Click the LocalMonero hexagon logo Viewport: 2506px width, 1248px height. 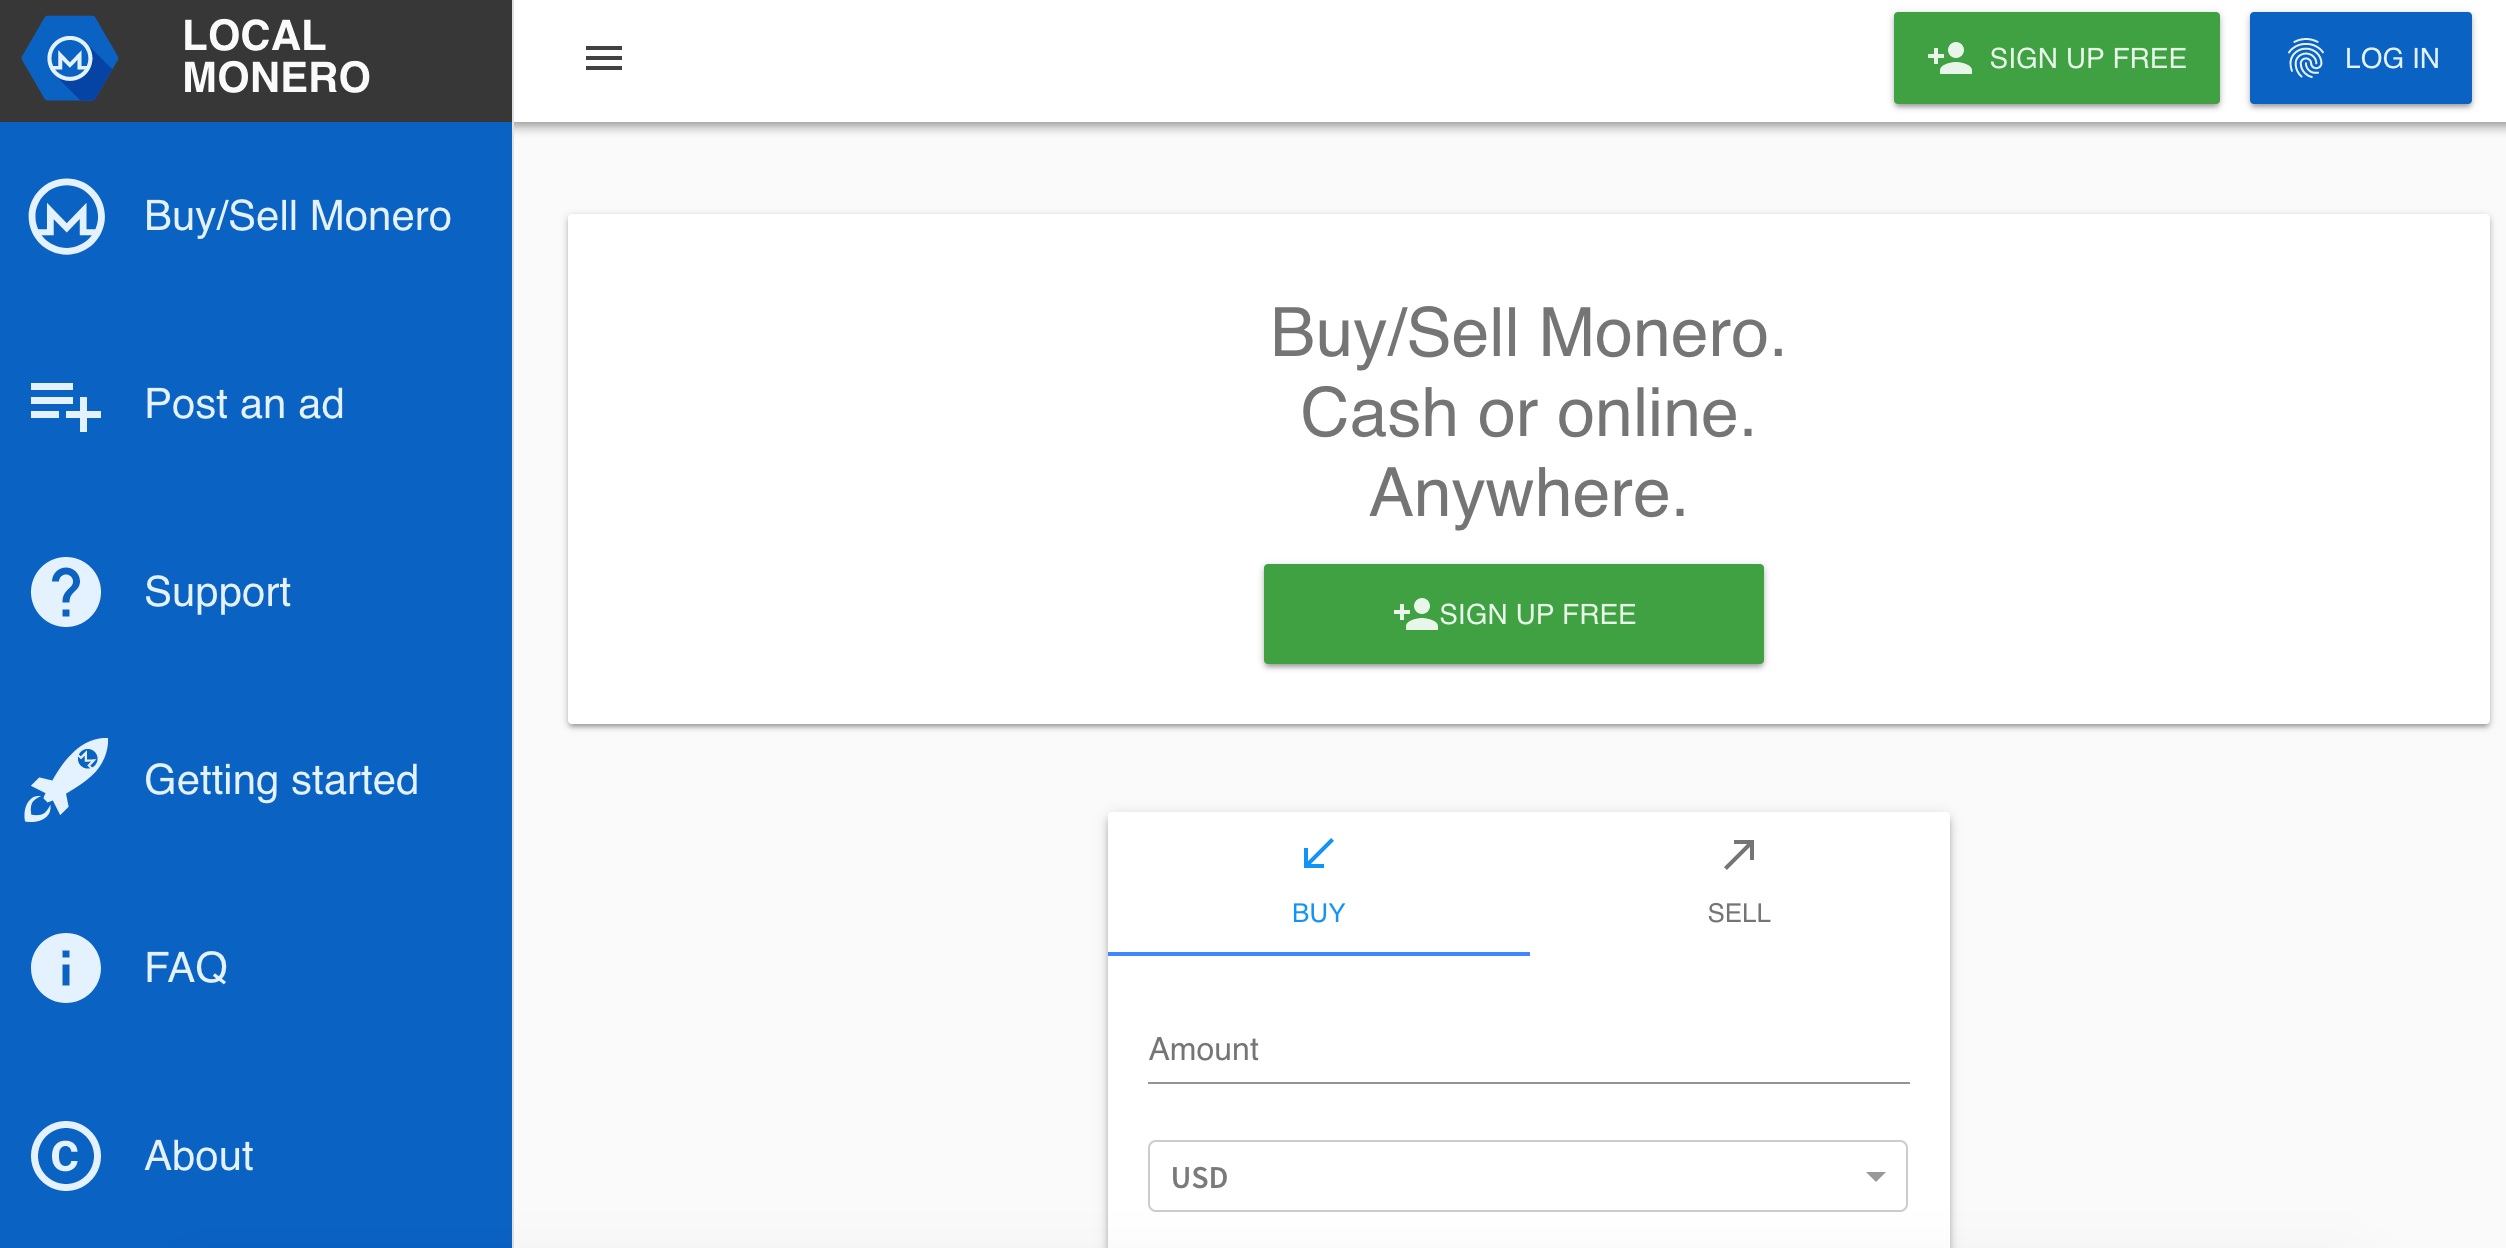pyautogui.click(x=69, y=59)
